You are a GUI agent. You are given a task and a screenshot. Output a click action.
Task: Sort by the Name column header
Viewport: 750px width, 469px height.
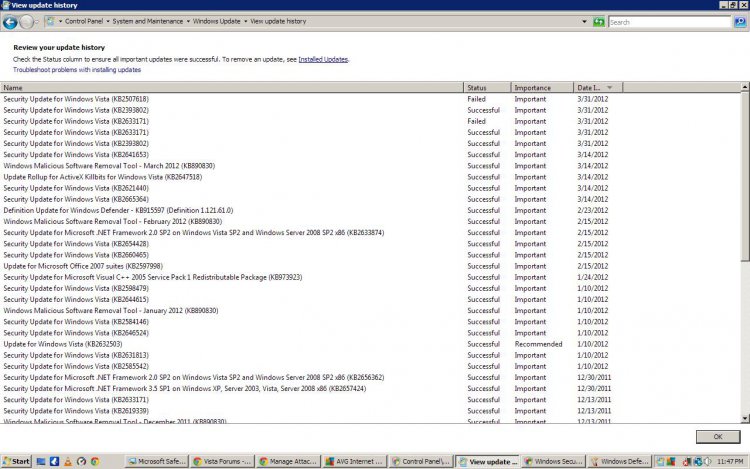tap(232, 87)
